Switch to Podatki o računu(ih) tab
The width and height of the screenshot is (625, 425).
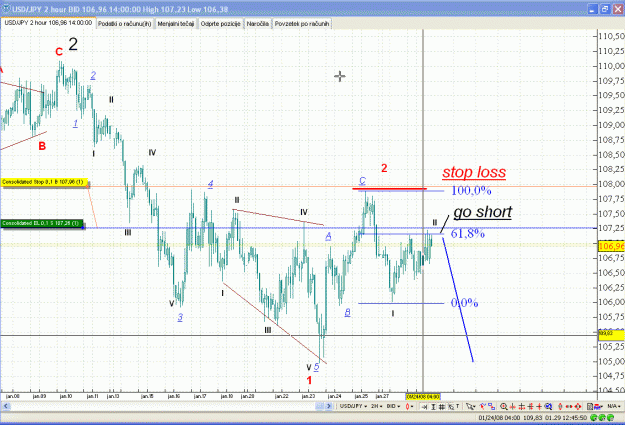pyautogui.click(x=124, y=24)
